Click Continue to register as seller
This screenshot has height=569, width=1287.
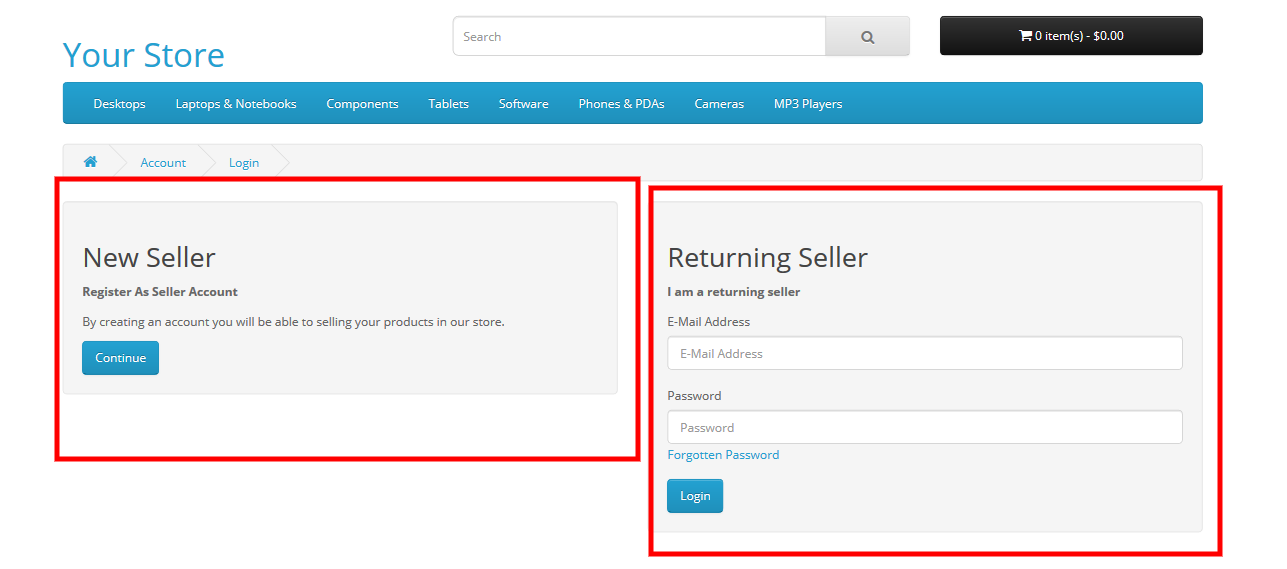point(120,358)
